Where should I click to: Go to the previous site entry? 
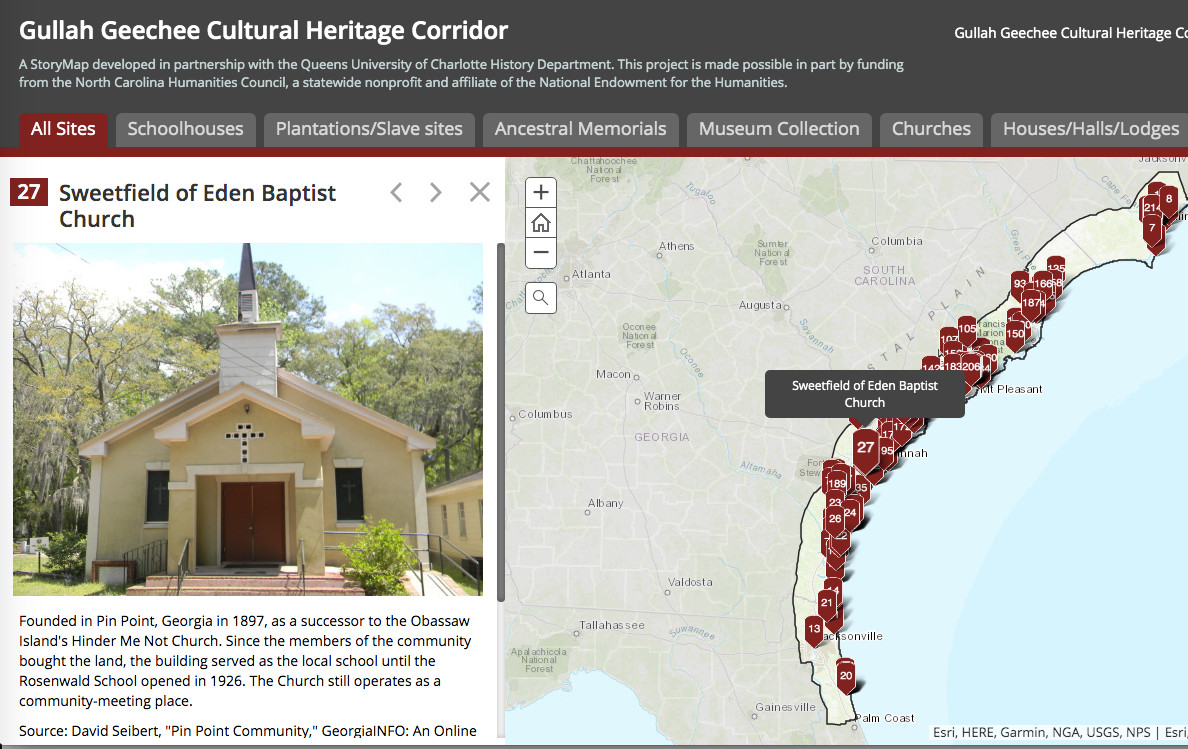tap(396, 192)
